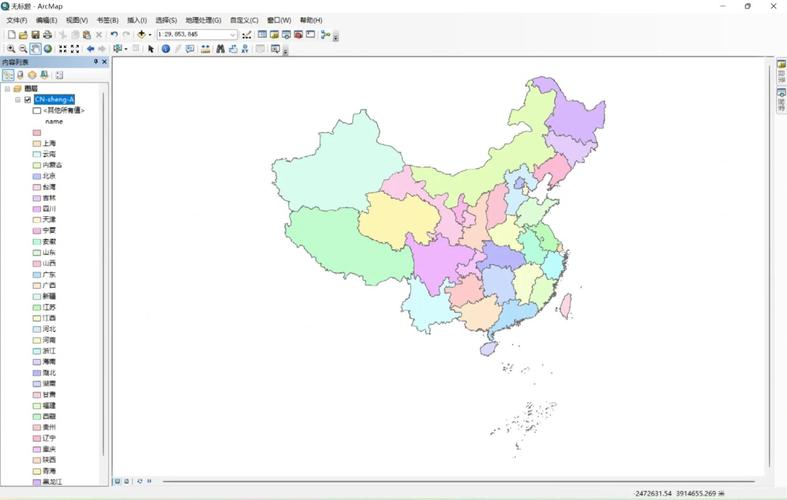Open the 插入(I) menu

point(137,20)
